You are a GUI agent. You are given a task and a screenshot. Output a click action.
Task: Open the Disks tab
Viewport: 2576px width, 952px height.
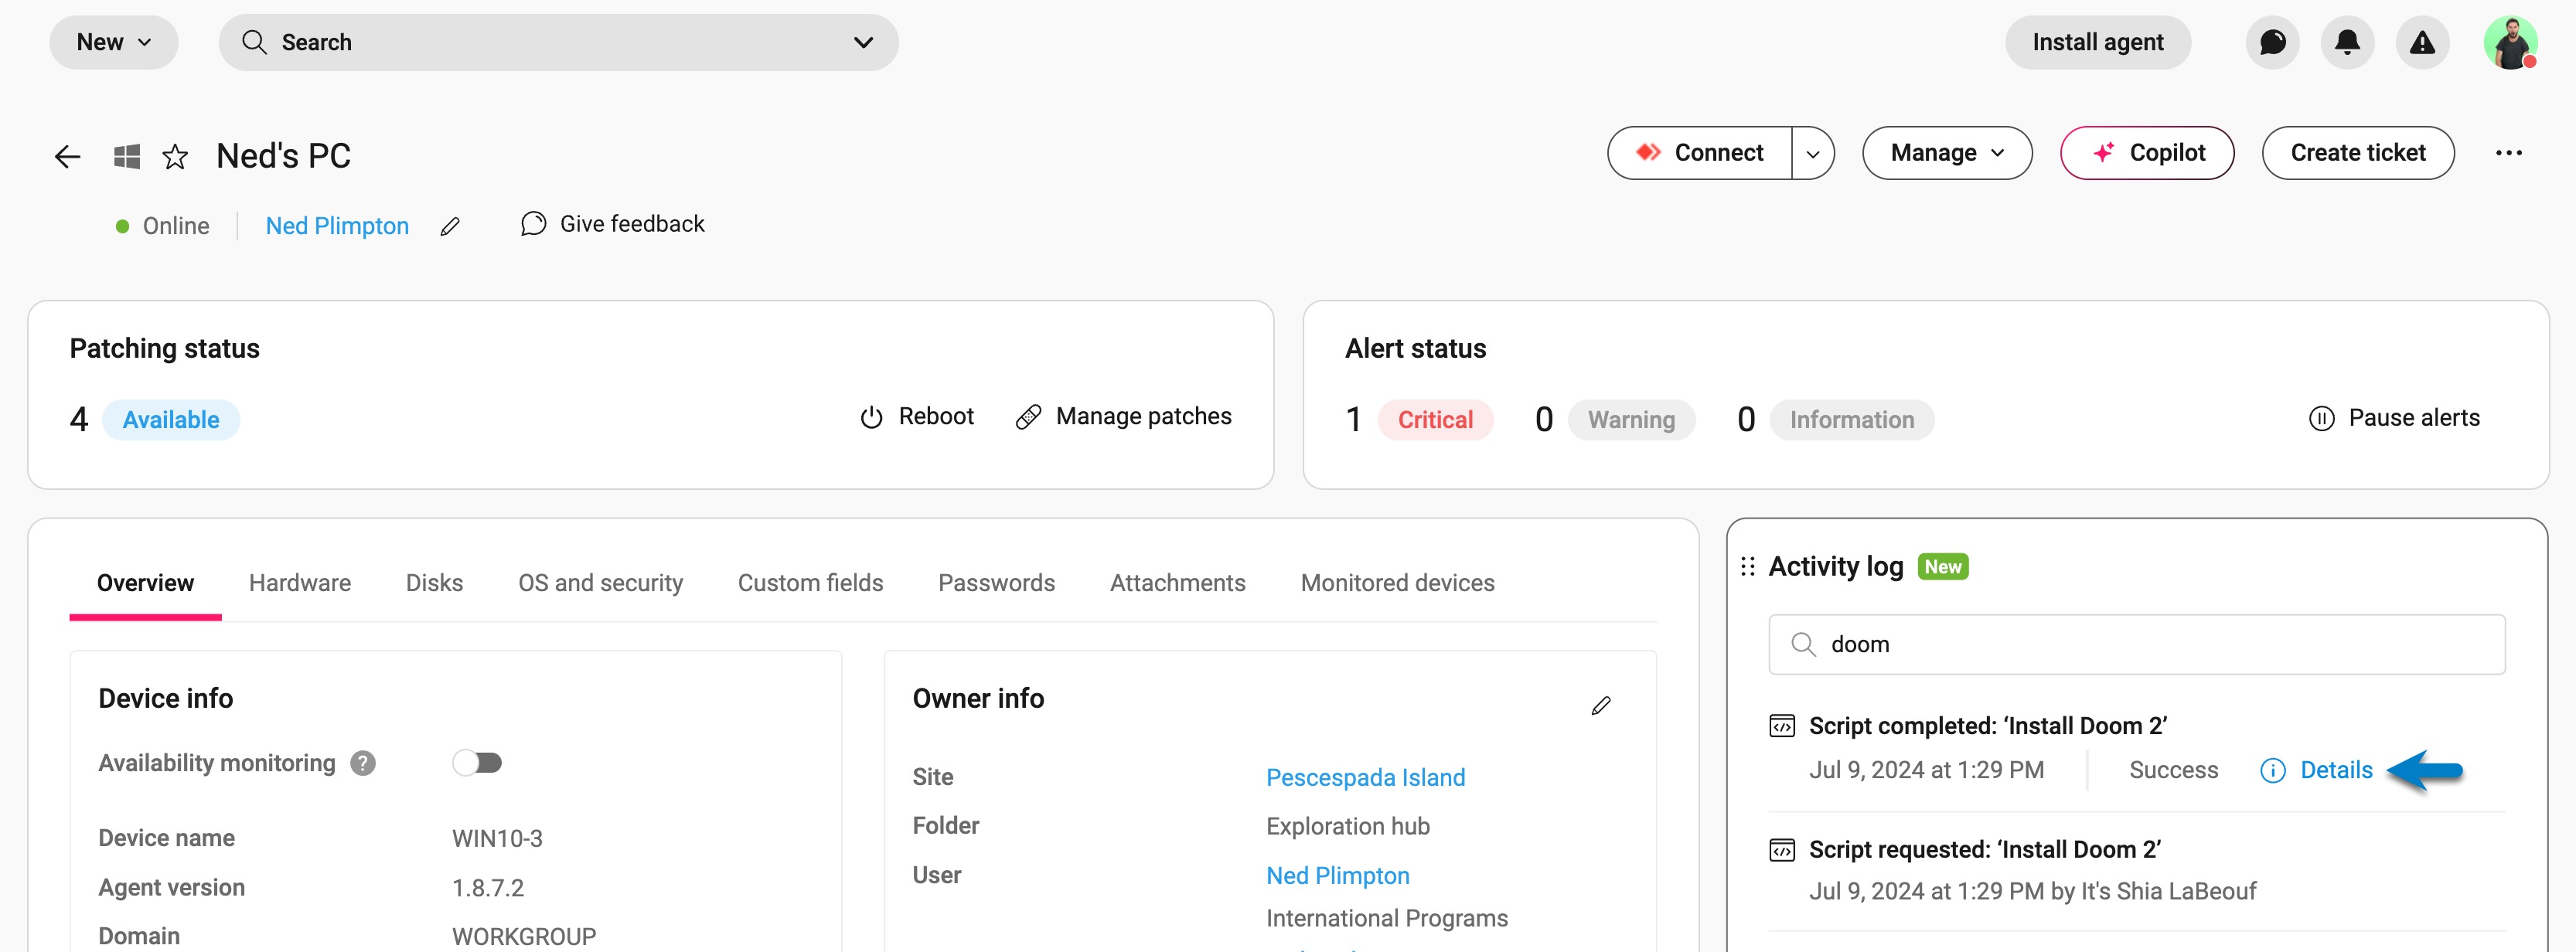point(434,583)
